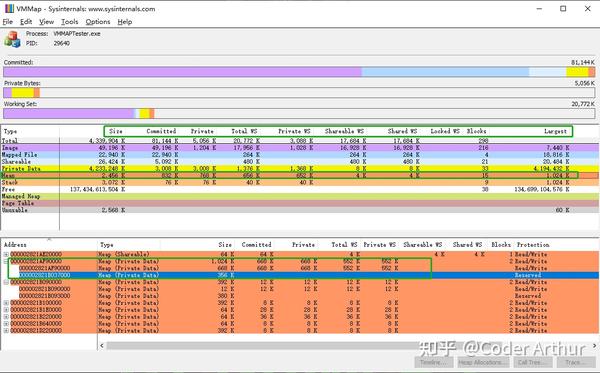Collapse the 000002821AF90000 heap entry
The width and height of the screenshot is (600, 373).
6,261
